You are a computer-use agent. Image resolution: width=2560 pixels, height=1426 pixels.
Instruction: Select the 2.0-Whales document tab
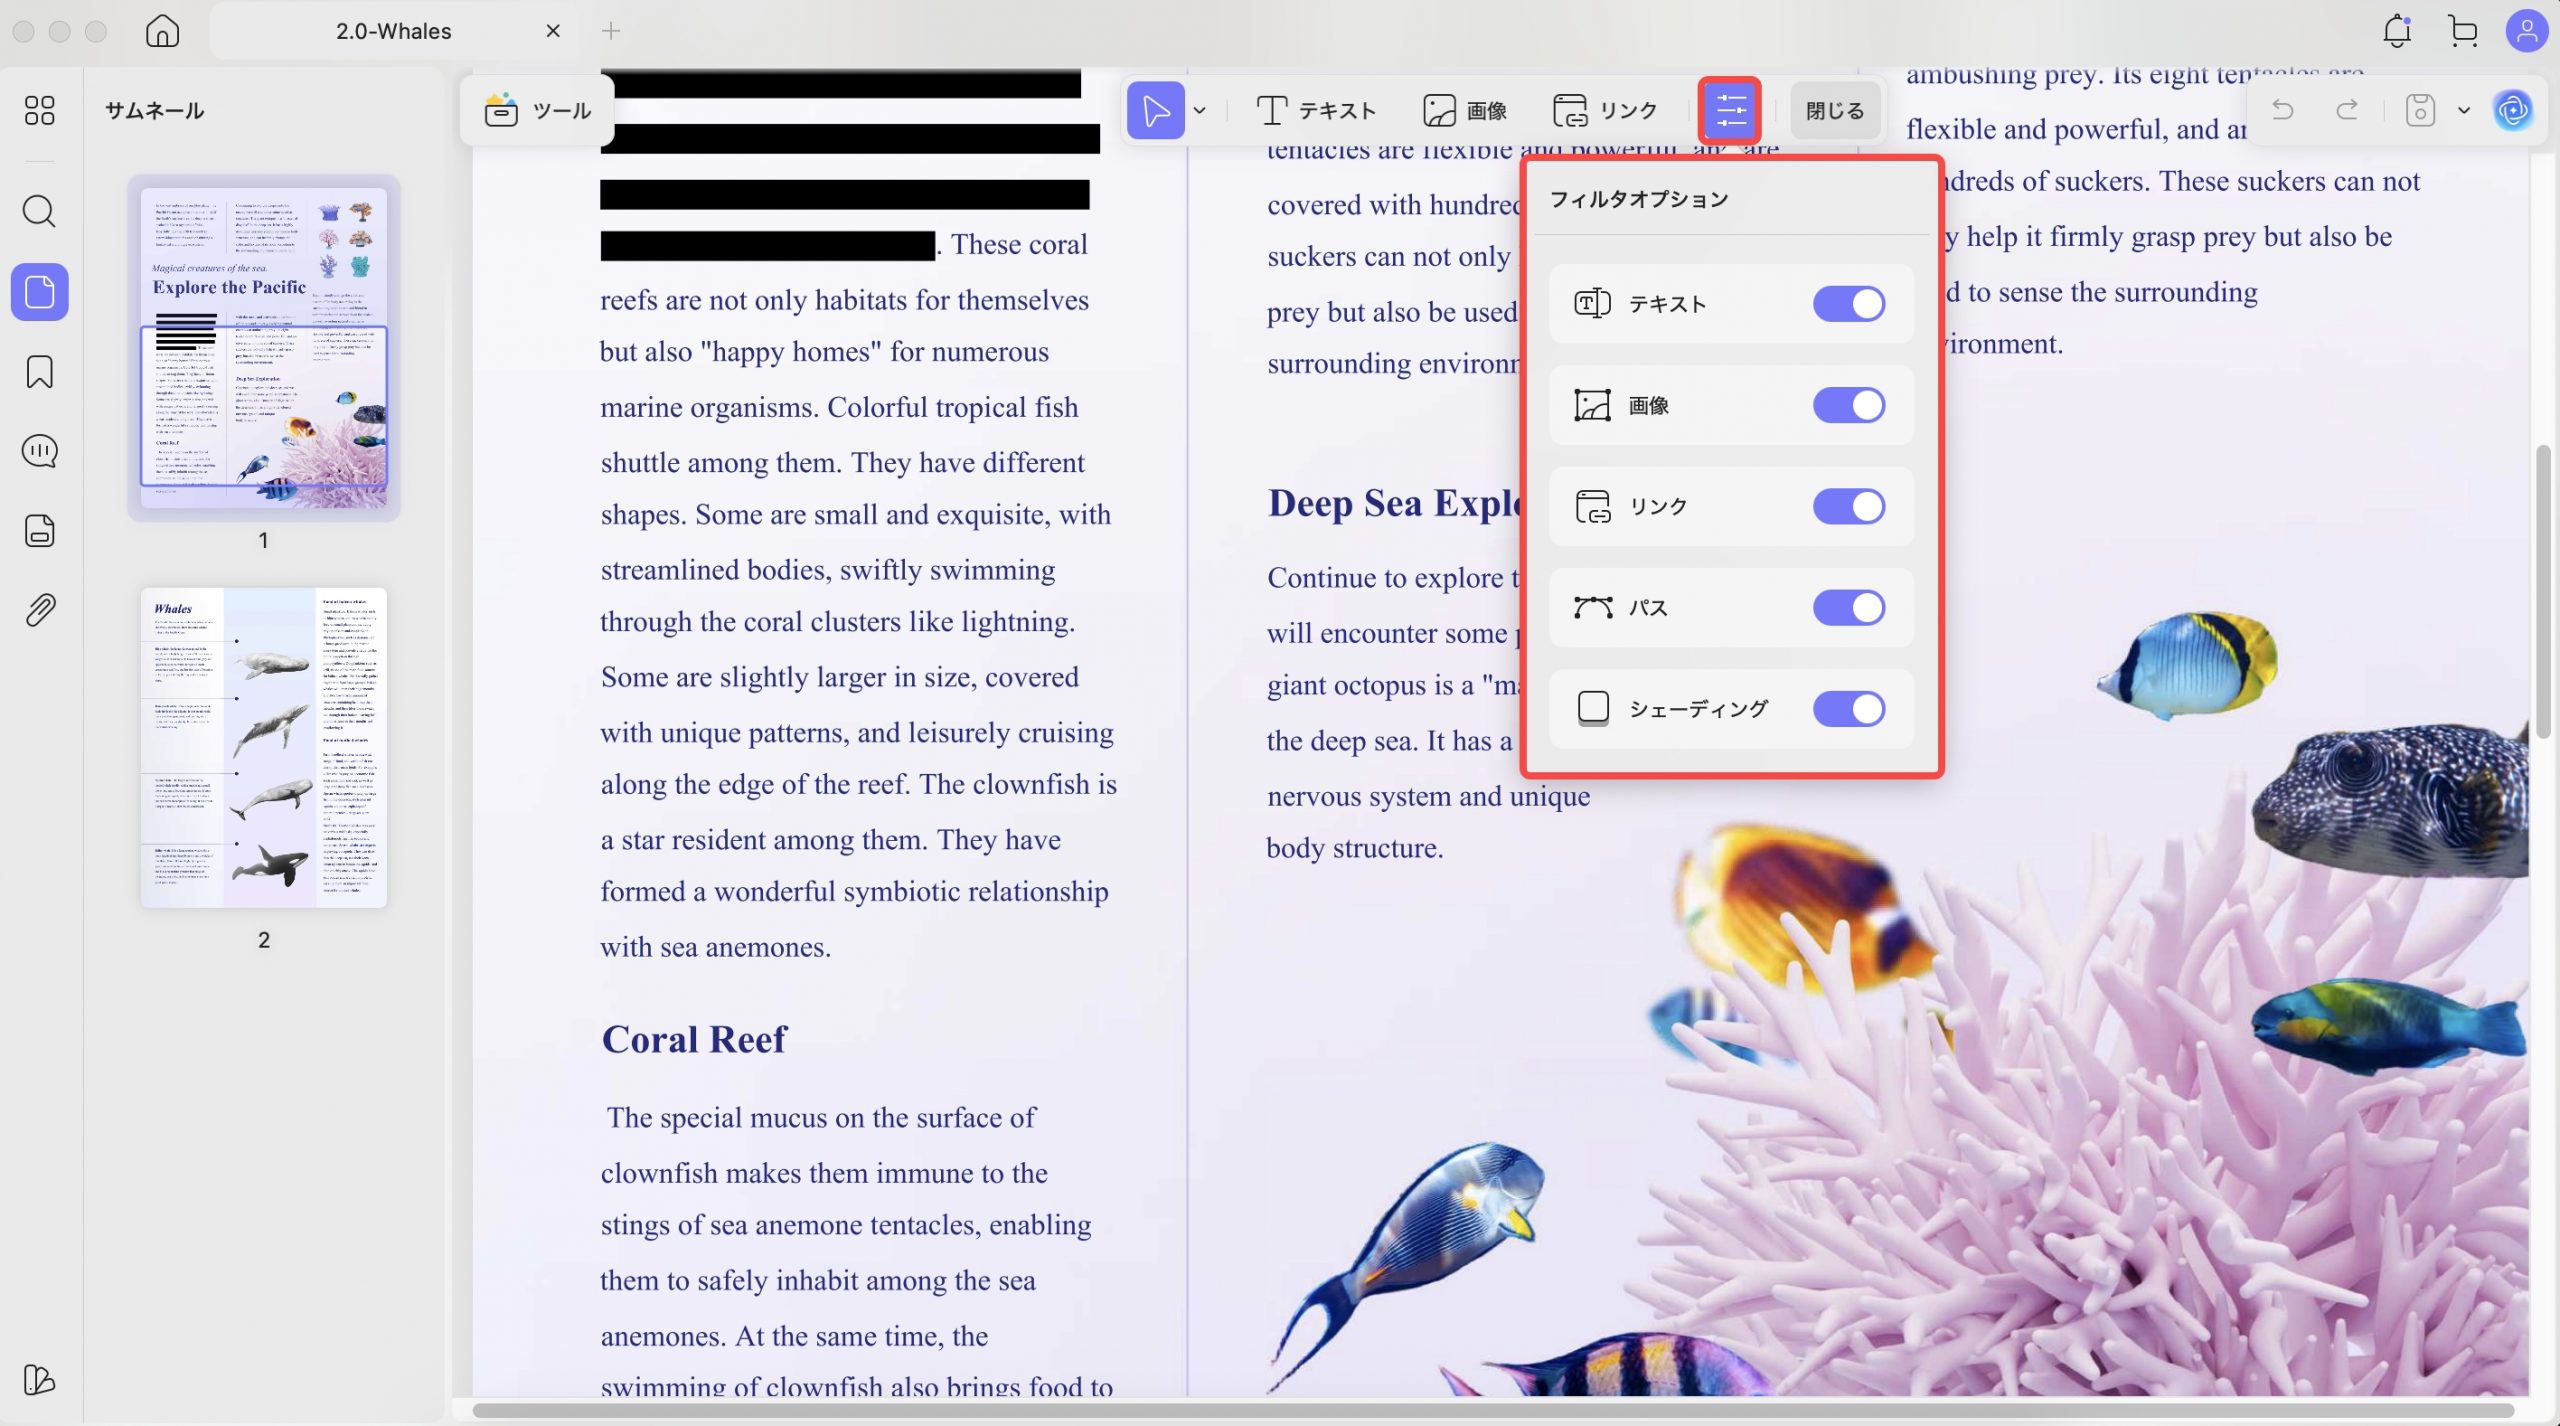pyautogui.click(x=393, y=31)
